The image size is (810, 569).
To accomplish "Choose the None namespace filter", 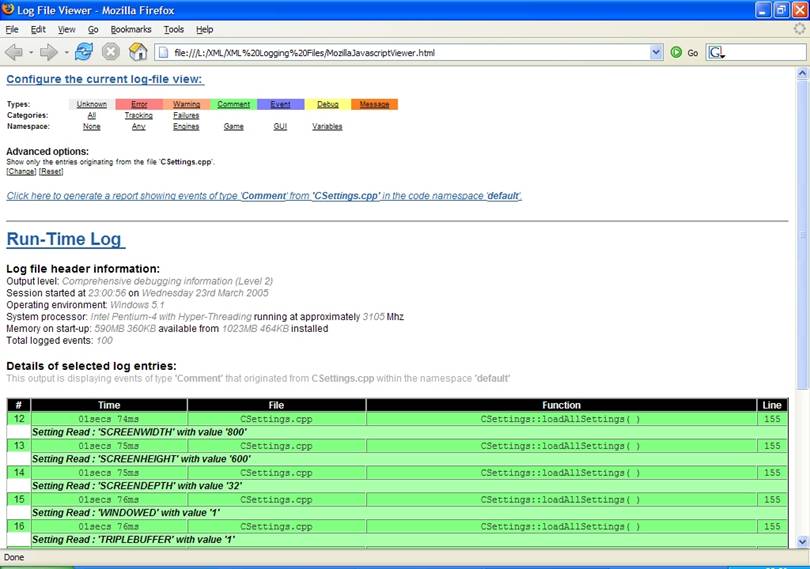I will [x=92, y=127].
